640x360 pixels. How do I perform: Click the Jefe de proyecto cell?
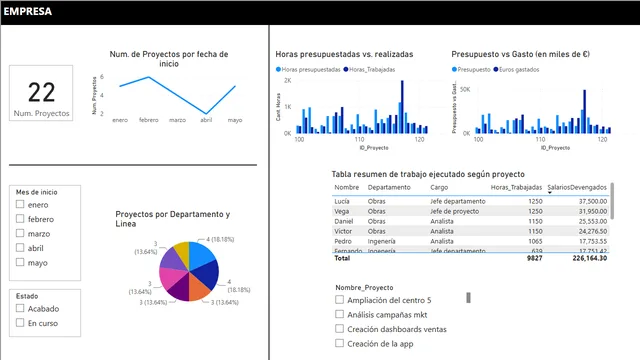coord(454,211)
